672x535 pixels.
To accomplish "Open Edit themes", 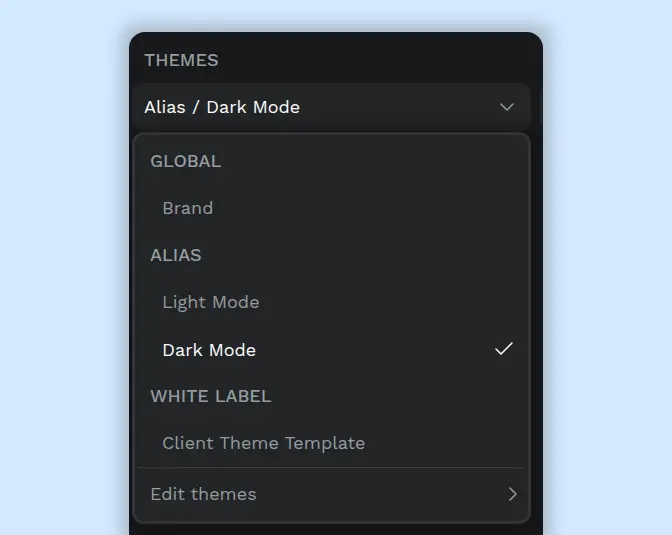I will click(204, 494).
